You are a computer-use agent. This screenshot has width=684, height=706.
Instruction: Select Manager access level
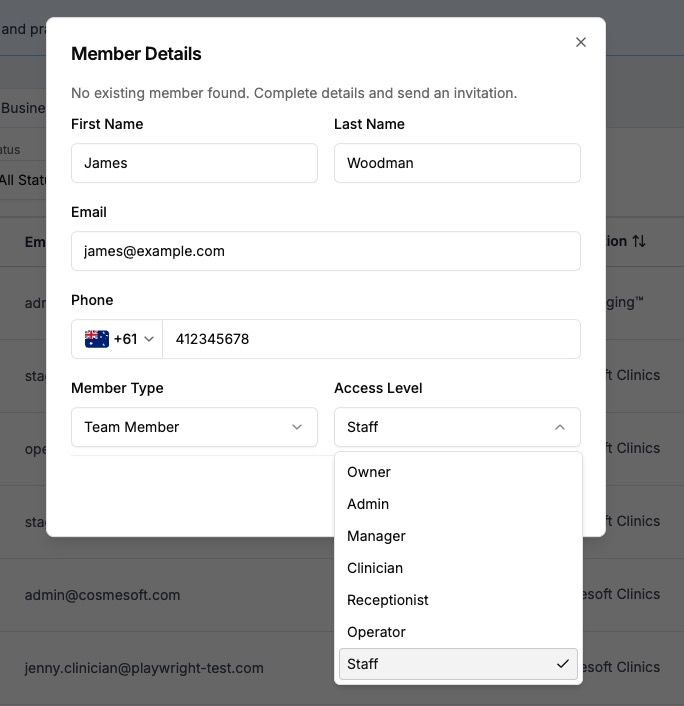coord(458,536)
